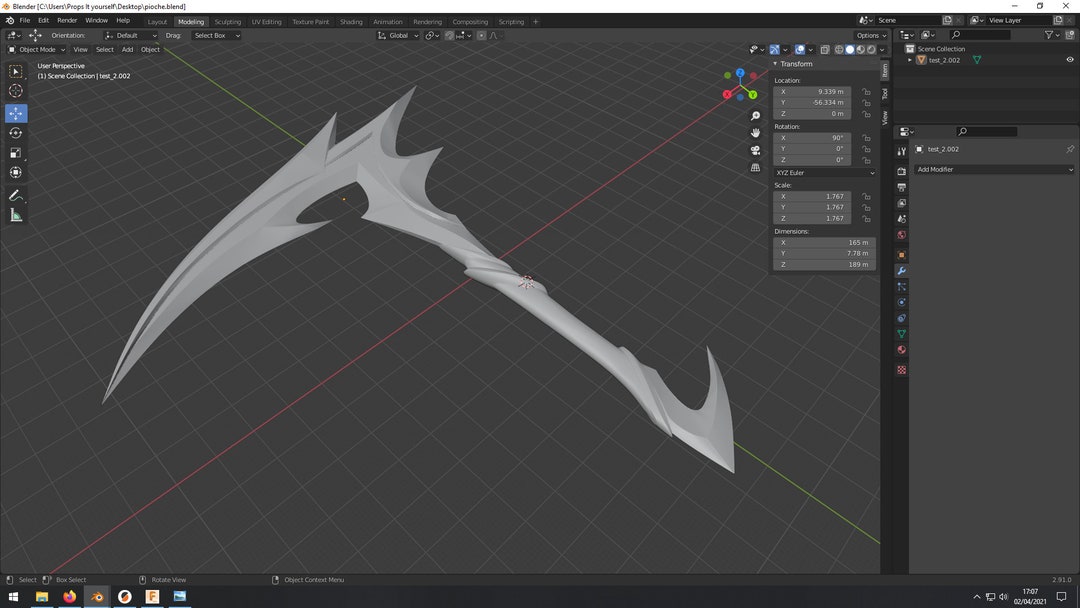1080x608 pixels.
Task: Open the Object Mode dropdown
Action: click(37, 49)
